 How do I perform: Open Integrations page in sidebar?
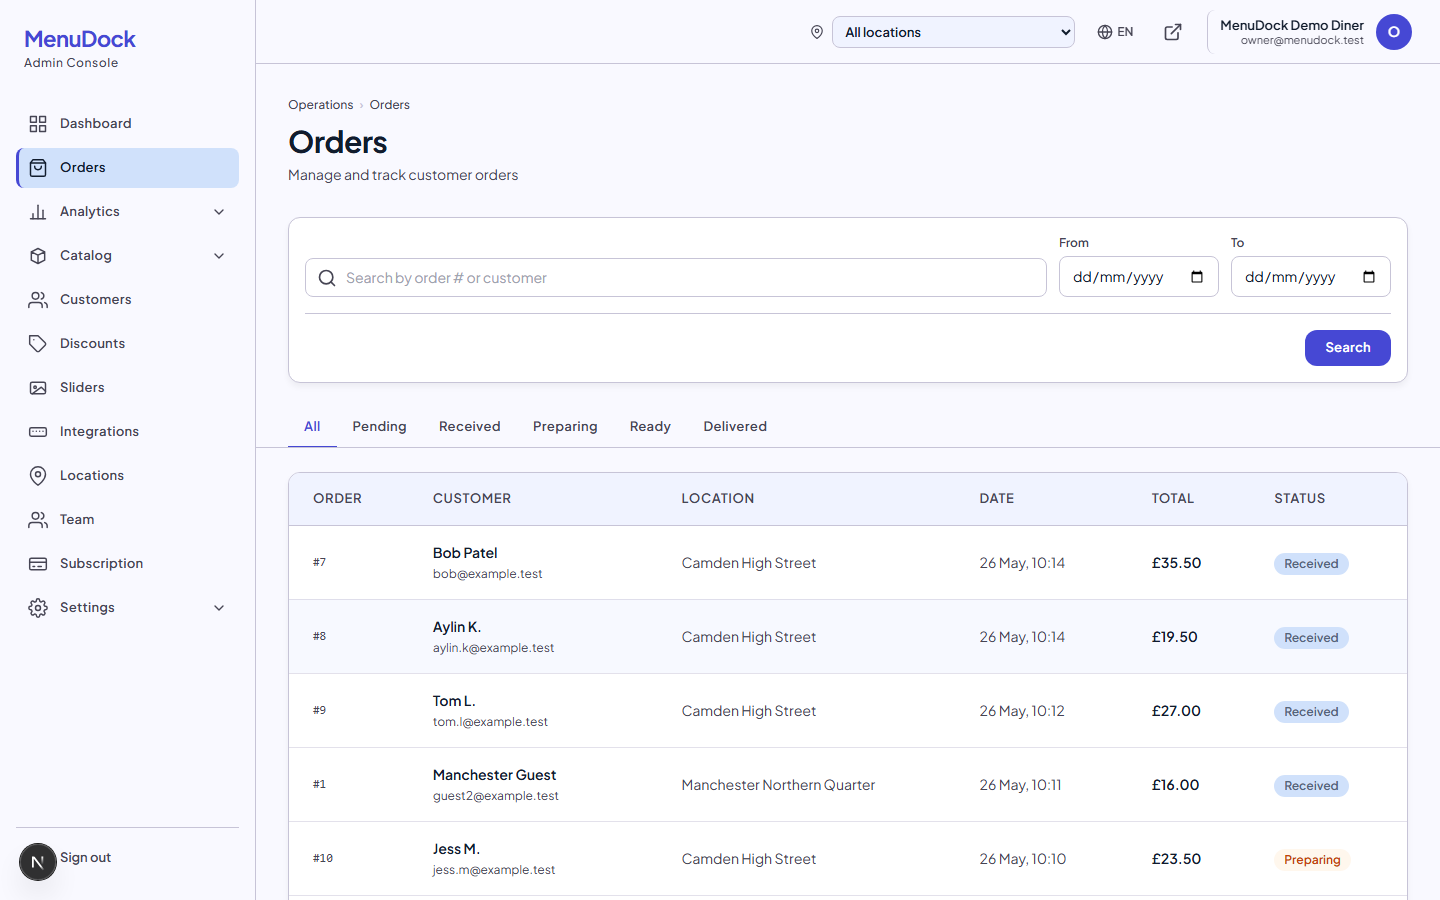[x=128, y=432]
